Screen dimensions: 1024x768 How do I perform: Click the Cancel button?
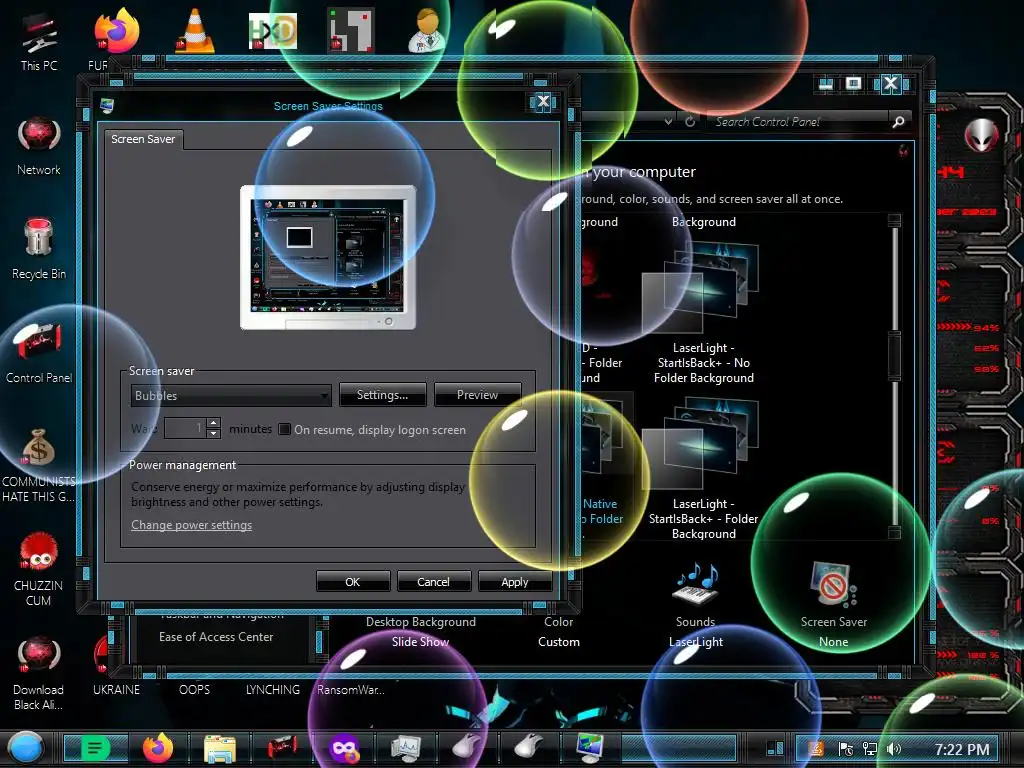pos(434,581)
